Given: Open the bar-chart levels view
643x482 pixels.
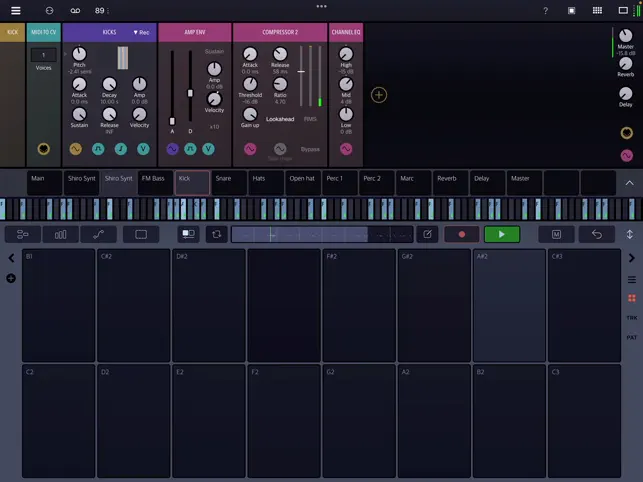Looking at the screenshot, I should pos(61,234).
